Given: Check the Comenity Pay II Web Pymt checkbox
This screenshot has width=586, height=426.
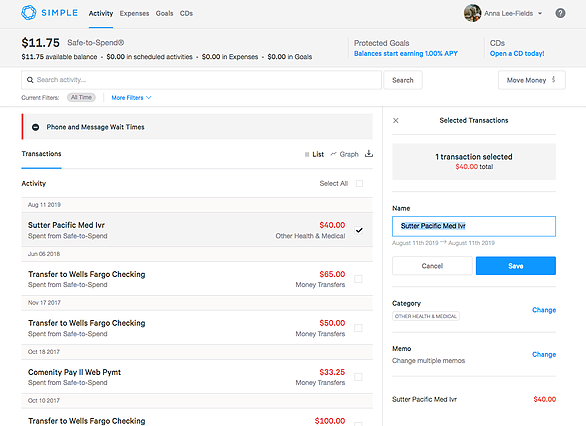Looking at the screenshot, I should tap(358, 377).
